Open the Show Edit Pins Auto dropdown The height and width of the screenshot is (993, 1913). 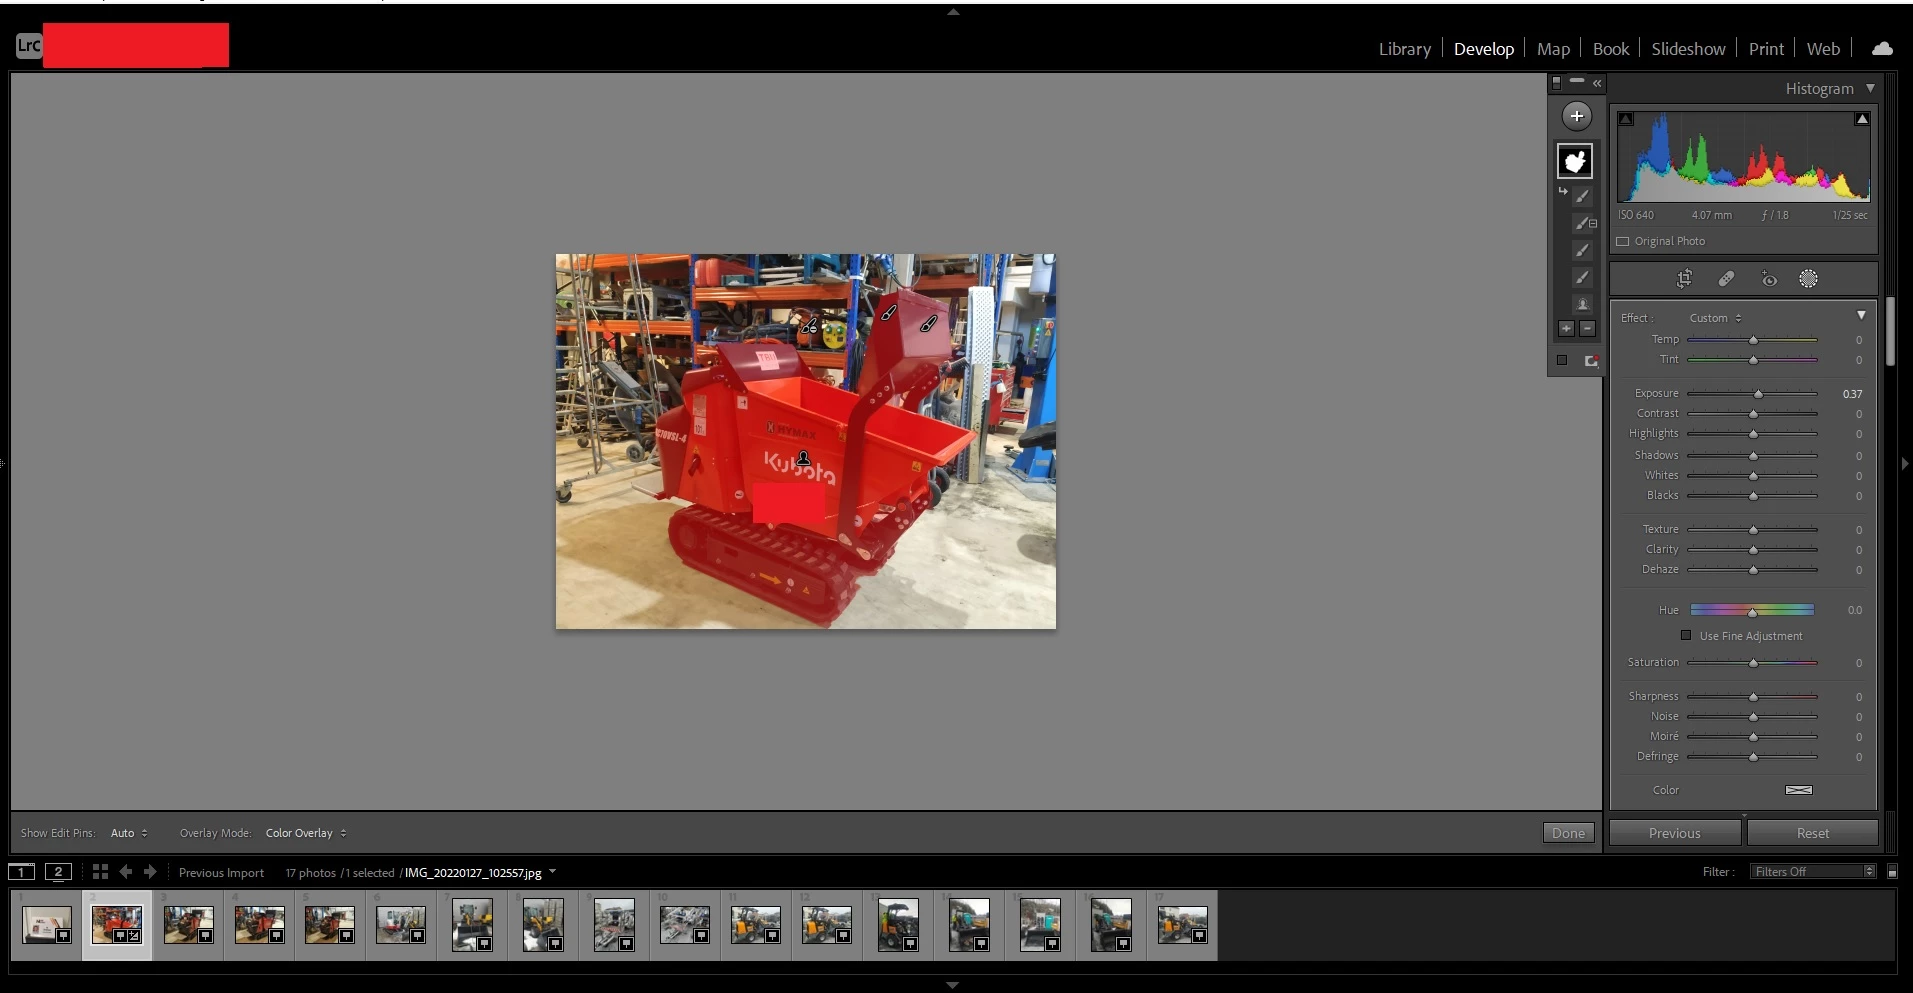click(x=129, y=833)
